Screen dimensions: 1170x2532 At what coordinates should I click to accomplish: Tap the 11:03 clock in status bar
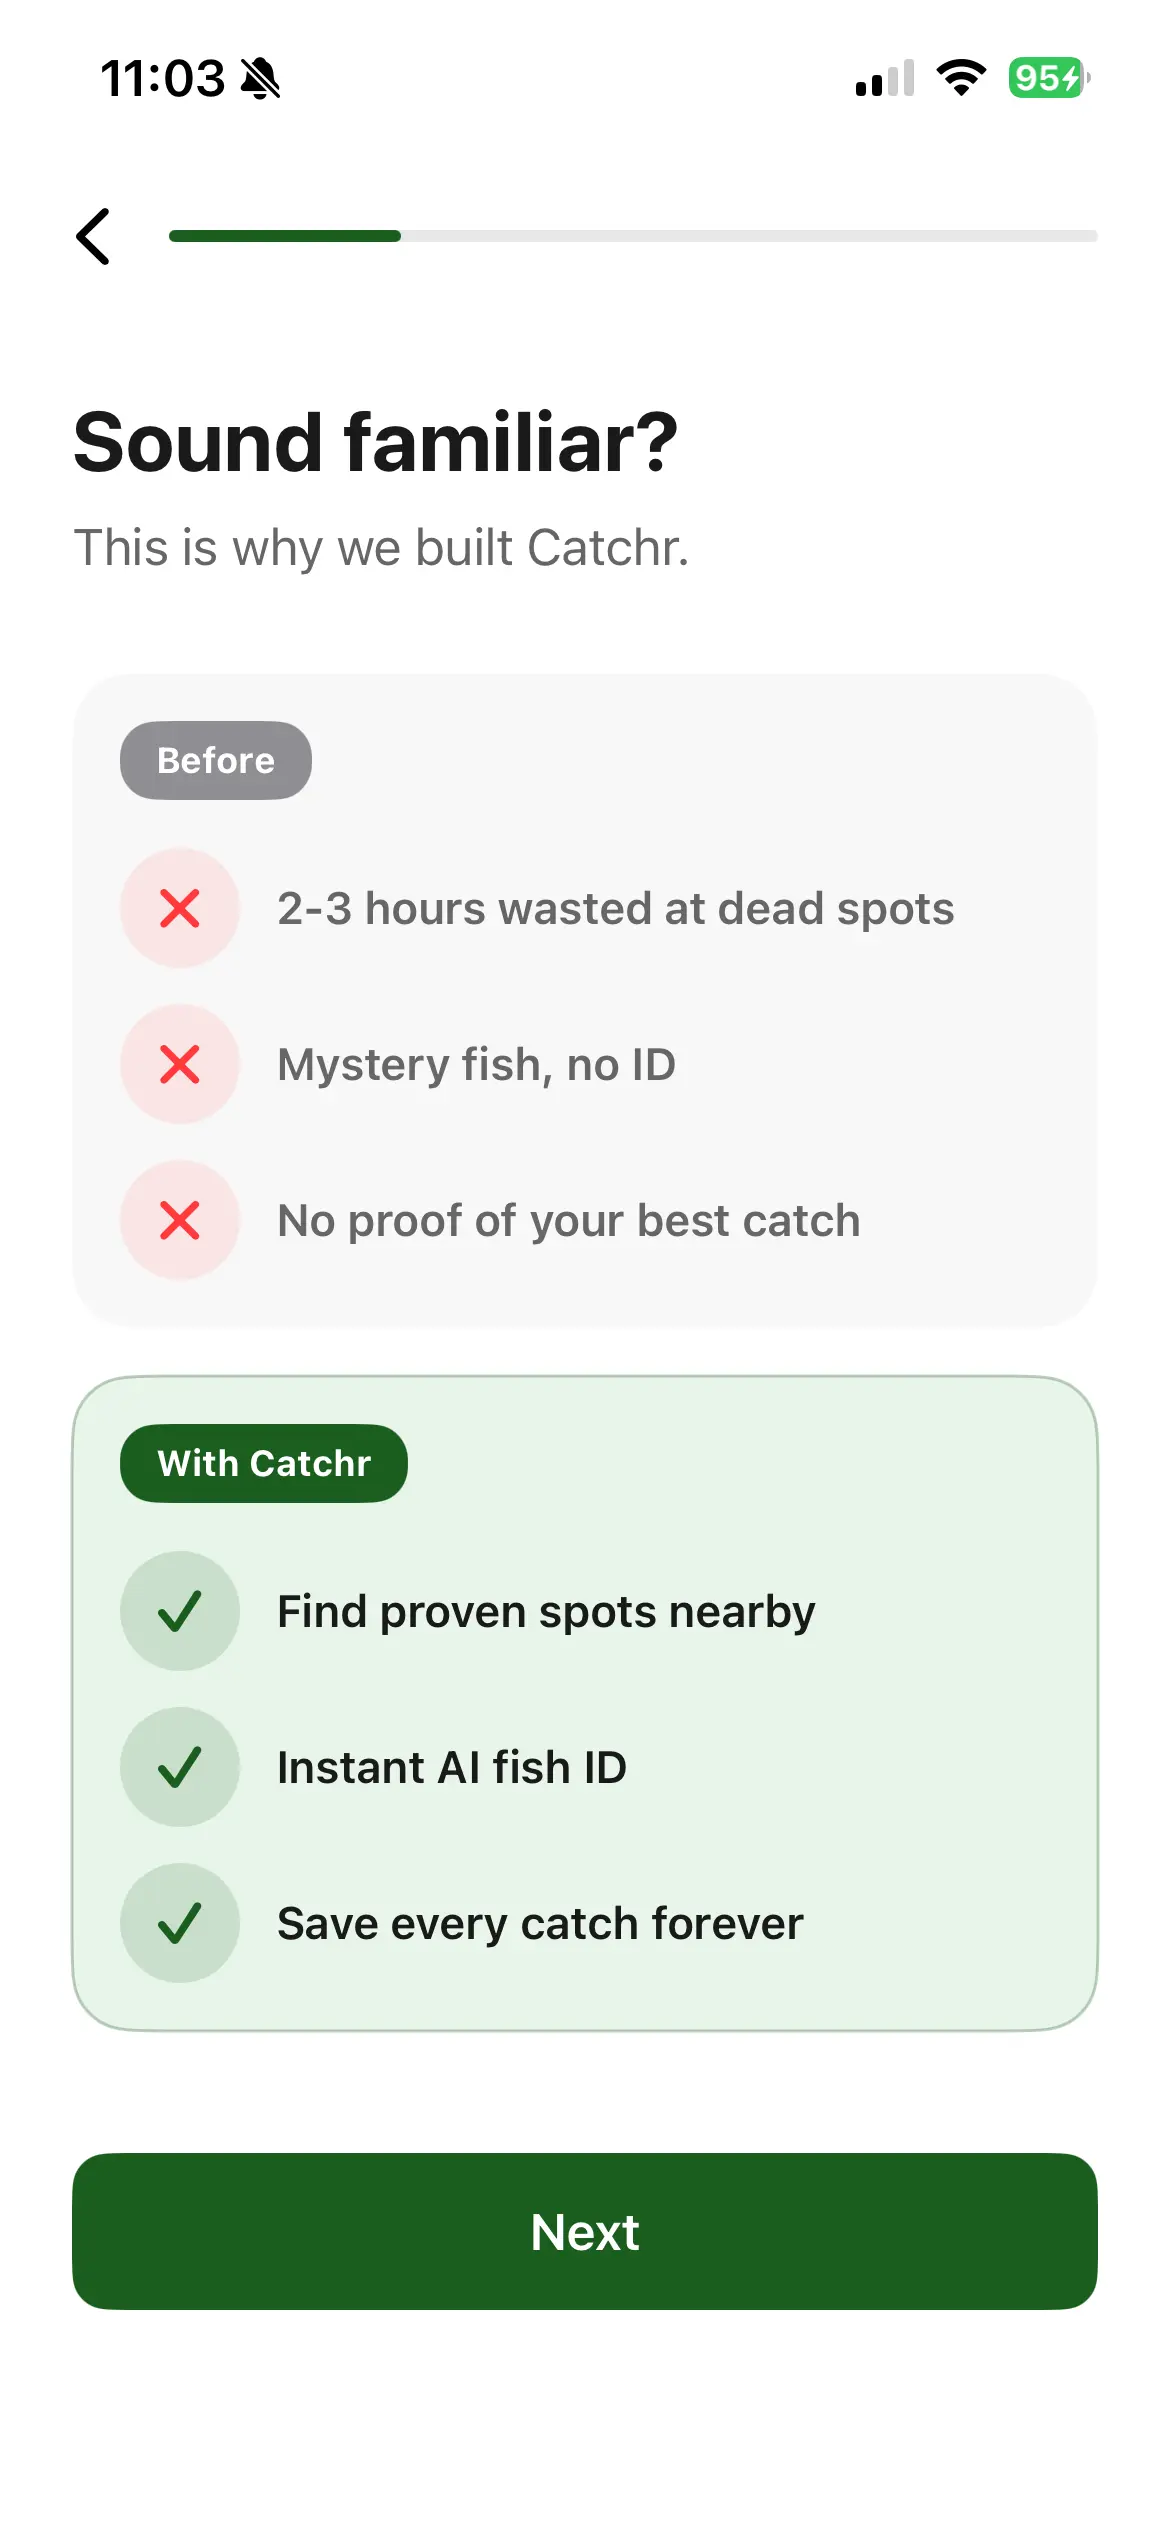(x=163, y=78)
